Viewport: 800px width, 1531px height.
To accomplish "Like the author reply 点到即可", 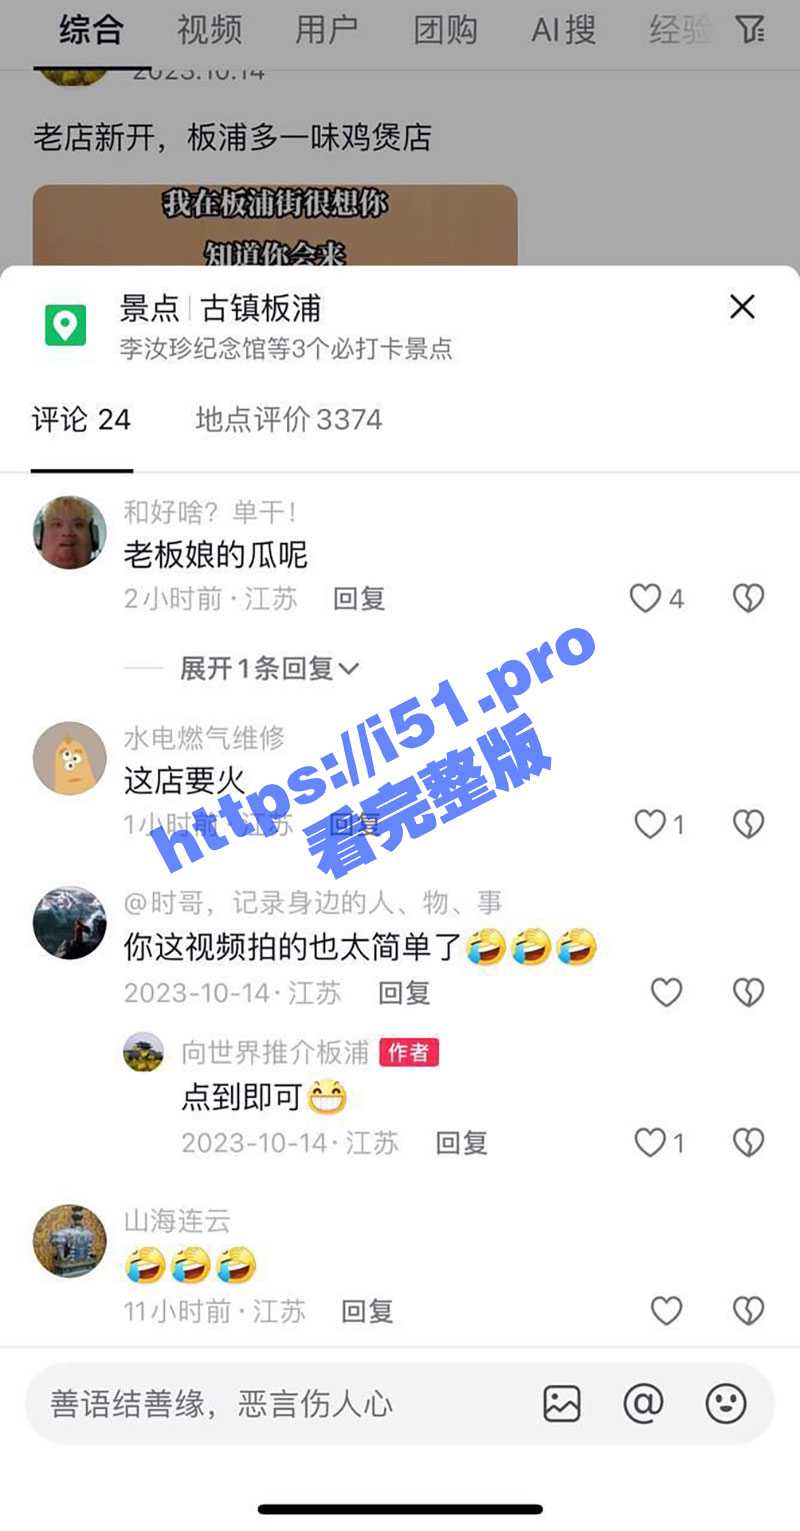I will click(660, 1142).
